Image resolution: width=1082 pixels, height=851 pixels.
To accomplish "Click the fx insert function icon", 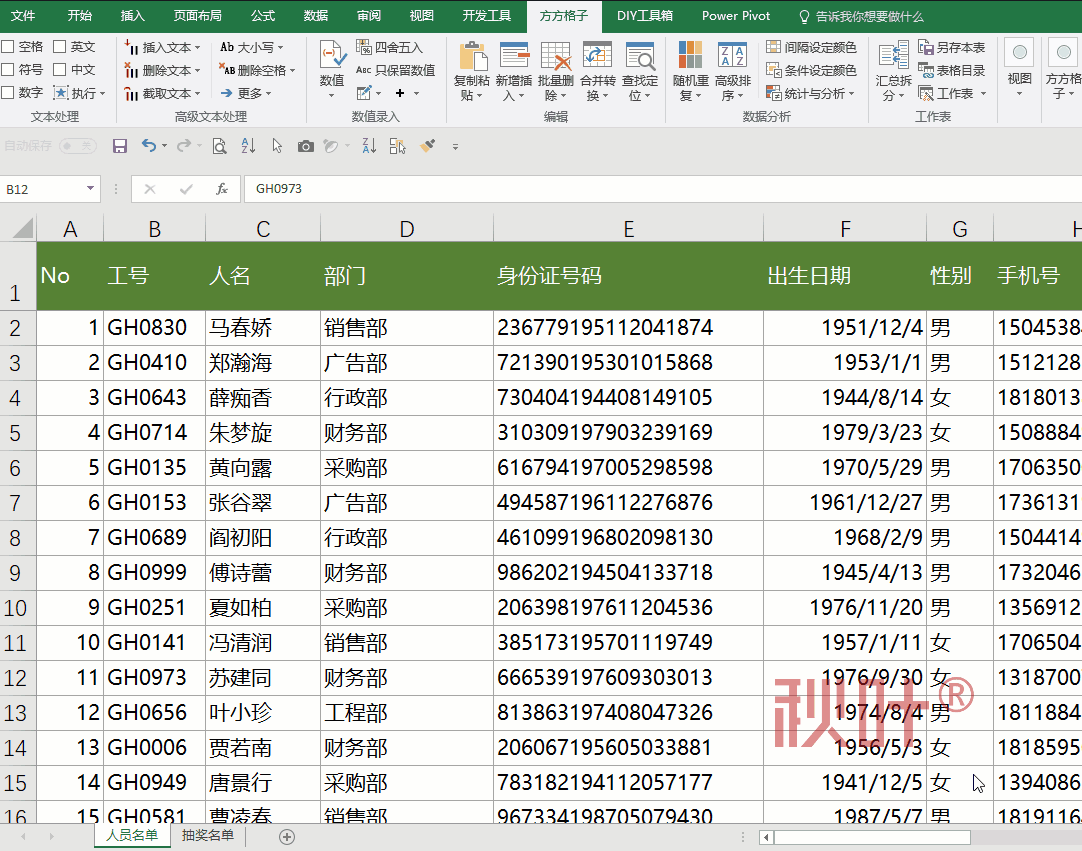I will point(222,188).
